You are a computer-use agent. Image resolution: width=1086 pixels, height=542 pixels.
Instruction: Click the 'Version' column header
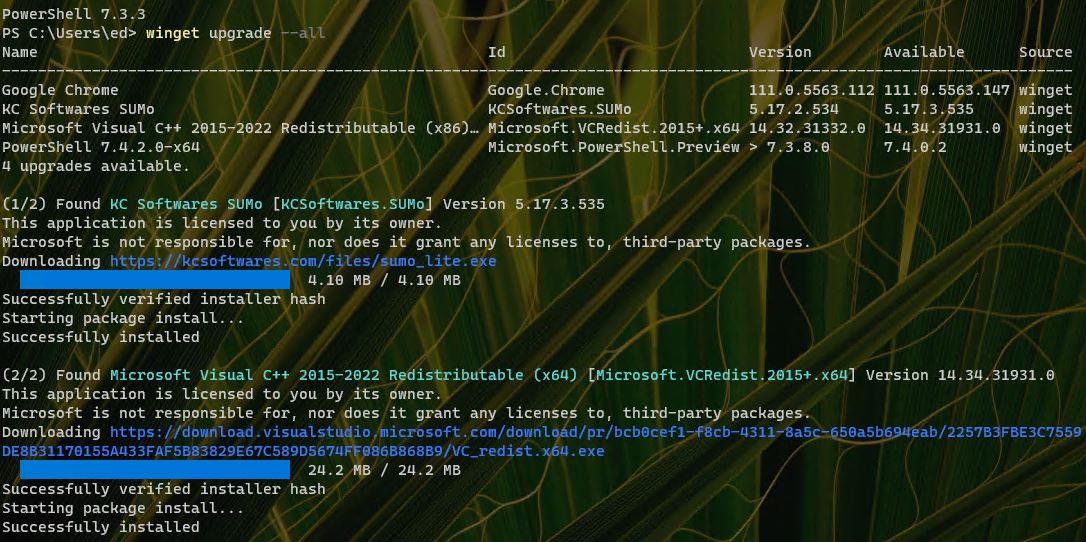point(780,52)
